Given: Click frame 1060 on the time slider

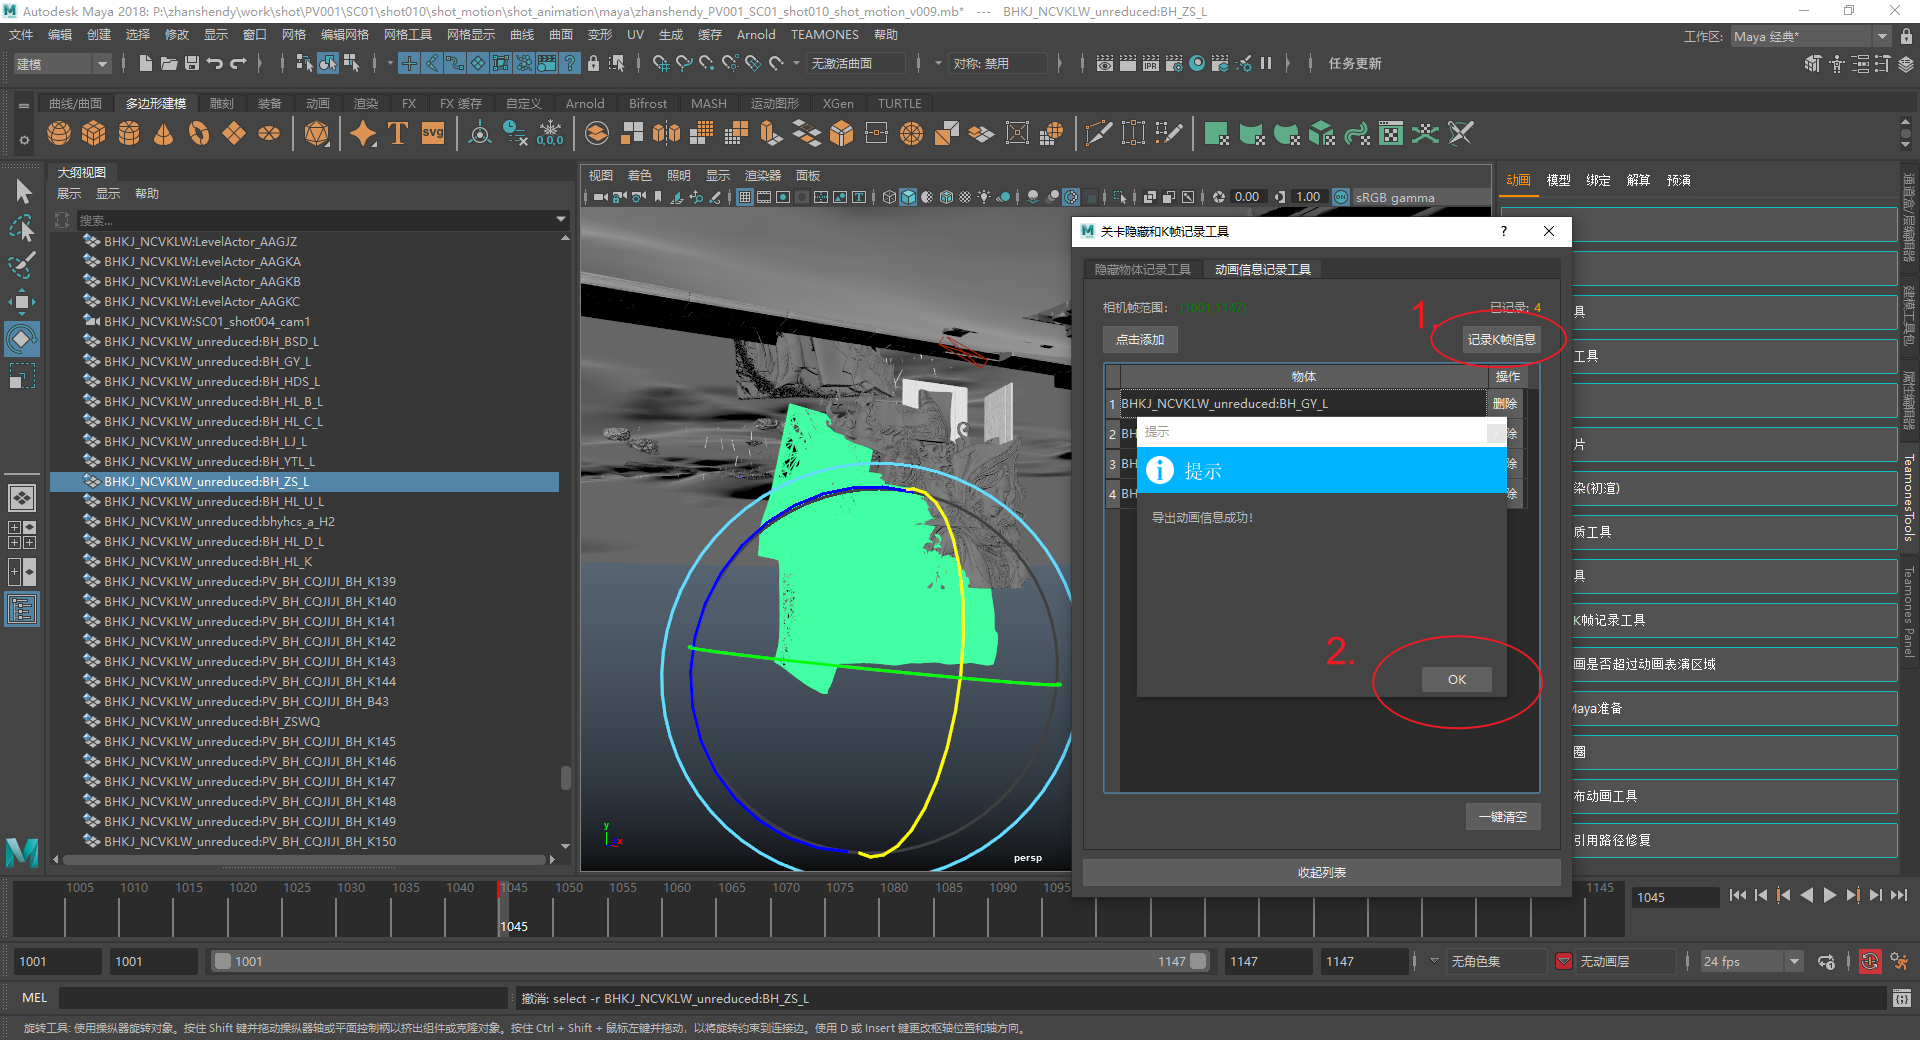Looking at the screenshot, I should [662, 915].
